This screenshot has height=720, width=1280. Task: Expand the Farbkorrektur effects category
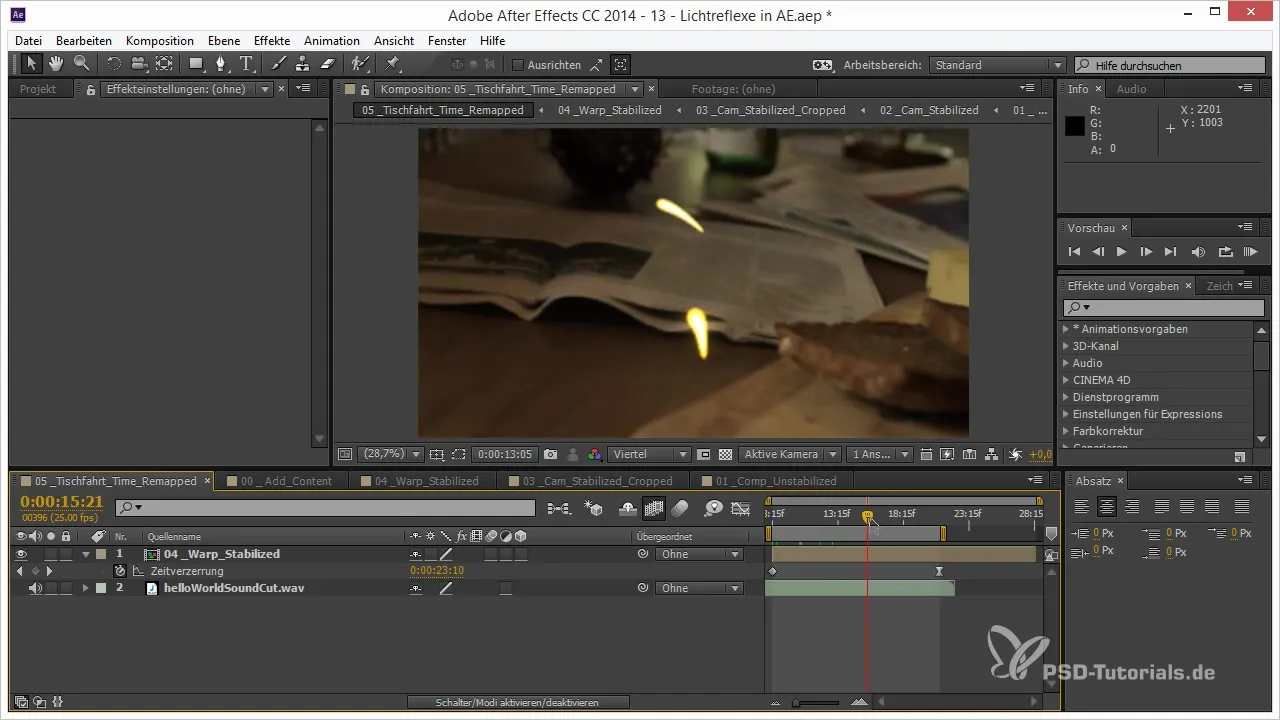coord(1066,431)
